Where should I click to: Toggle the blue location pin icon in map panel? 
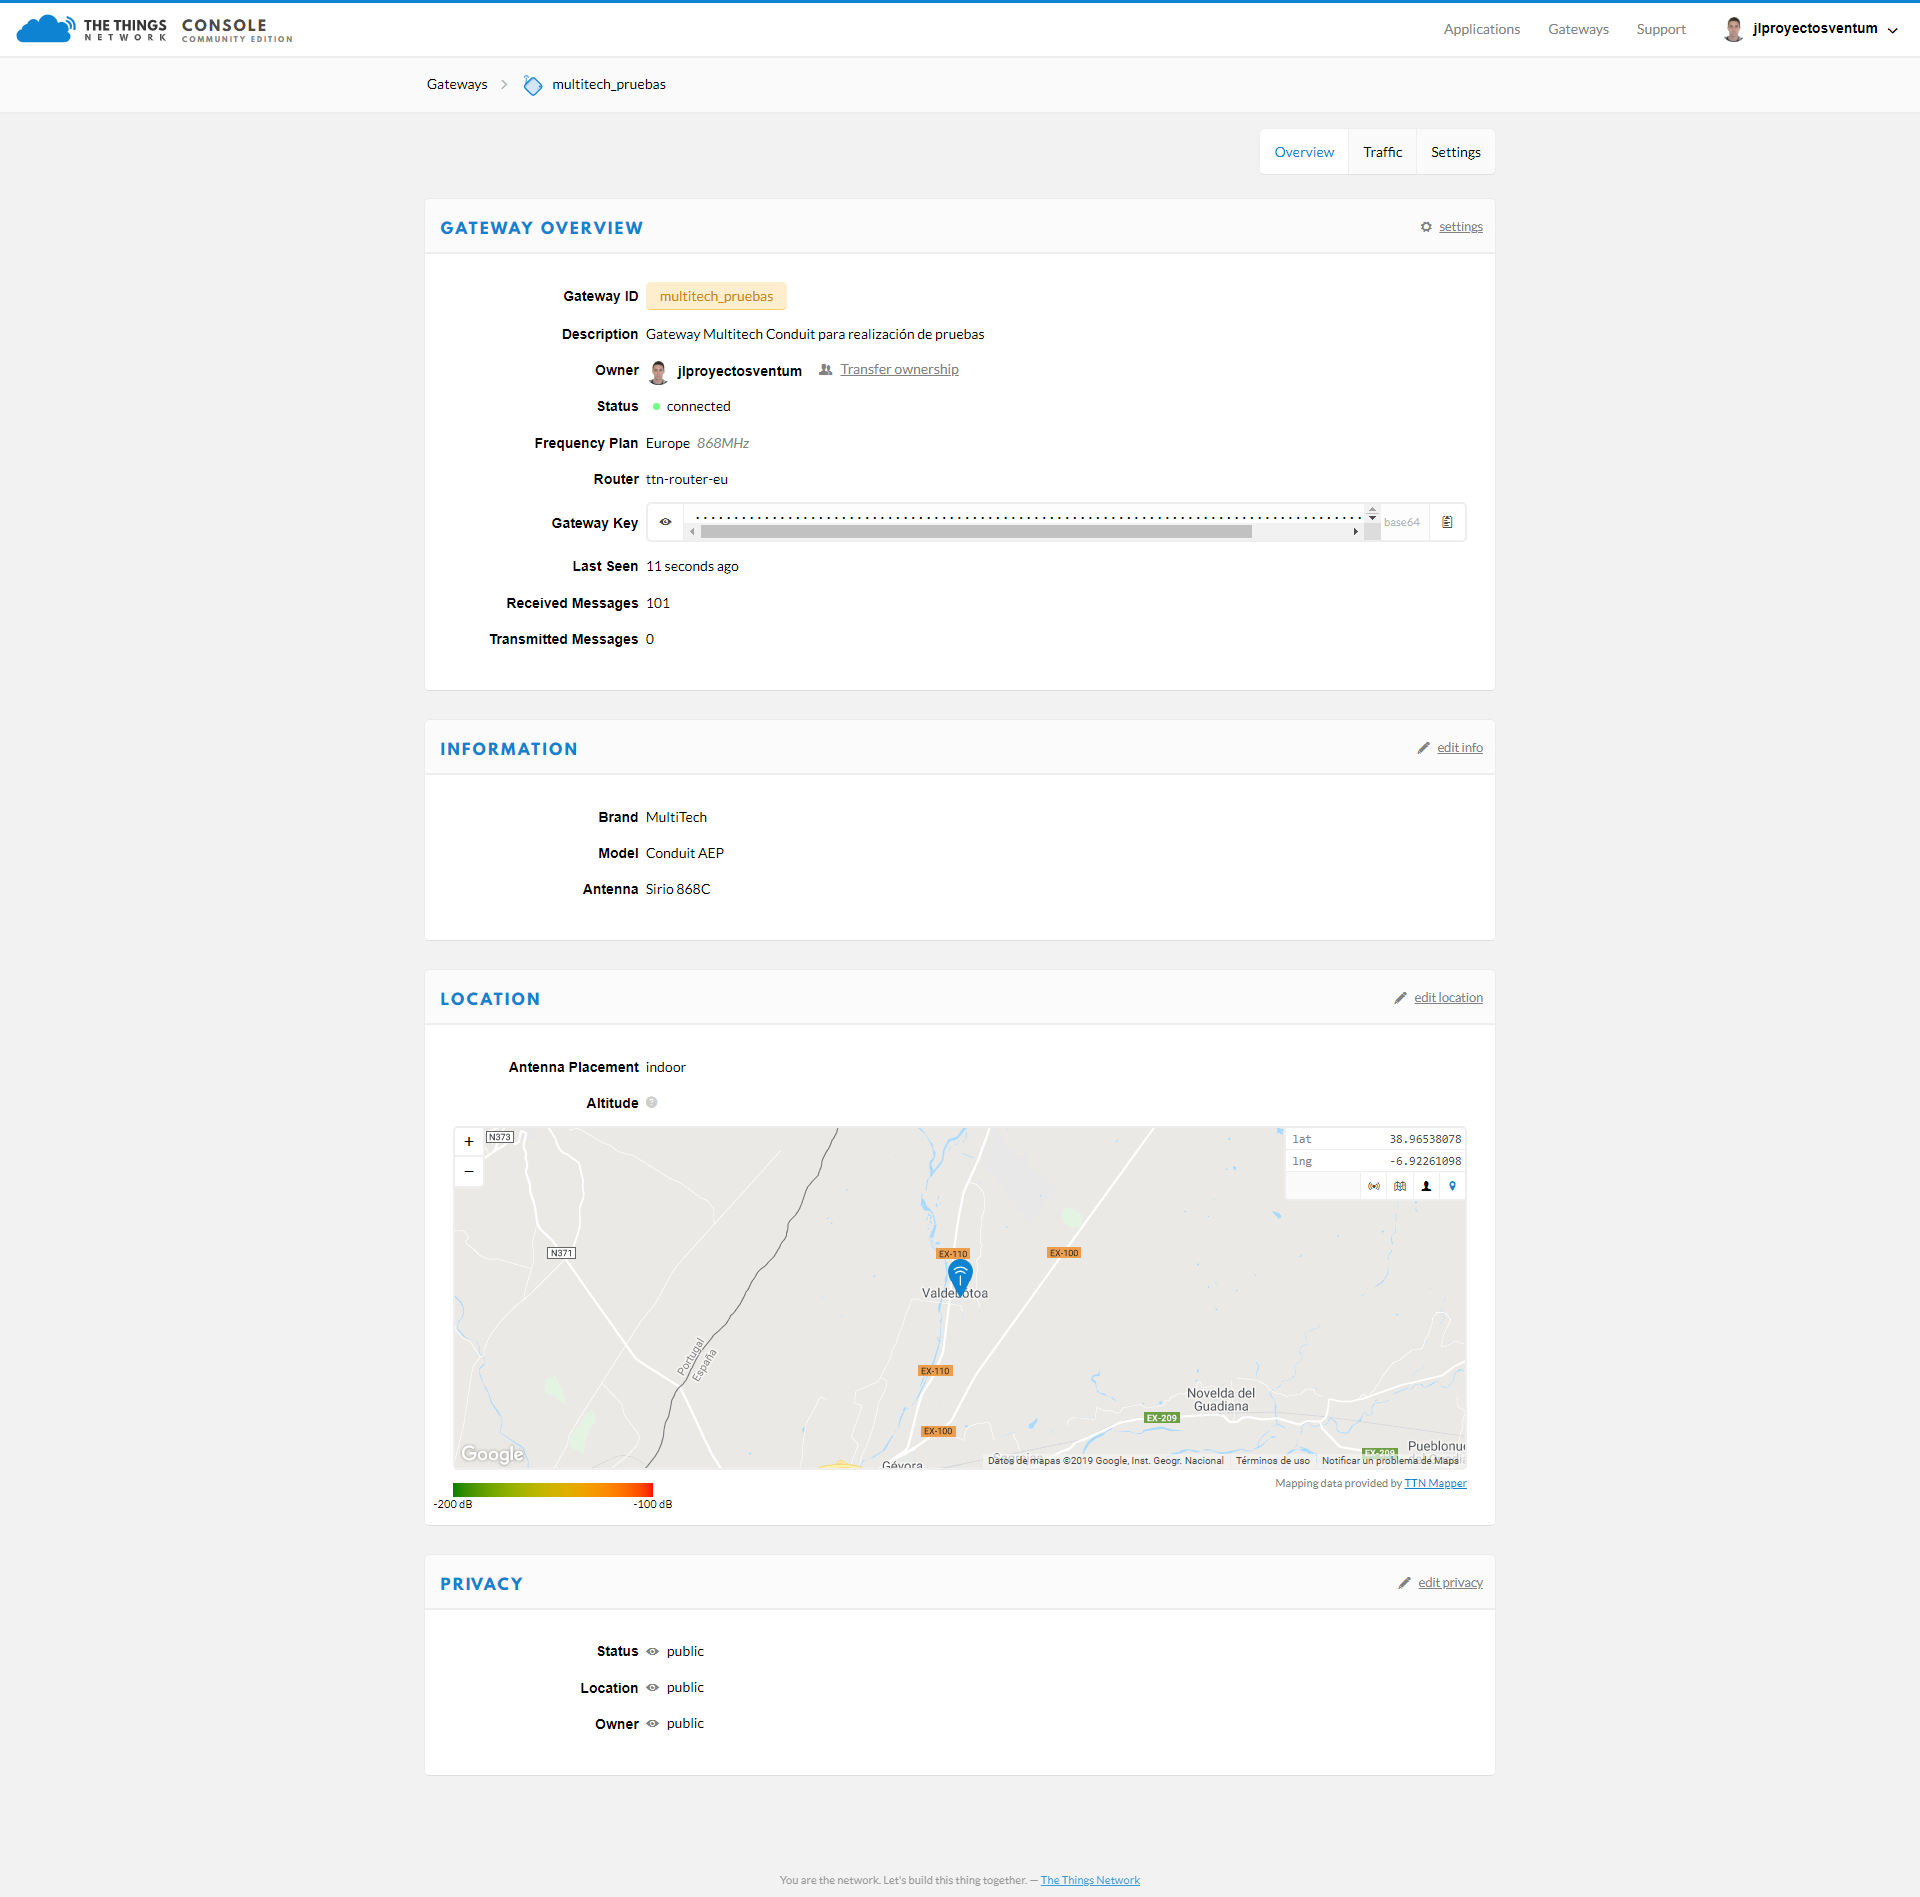coord(1452,1187)
